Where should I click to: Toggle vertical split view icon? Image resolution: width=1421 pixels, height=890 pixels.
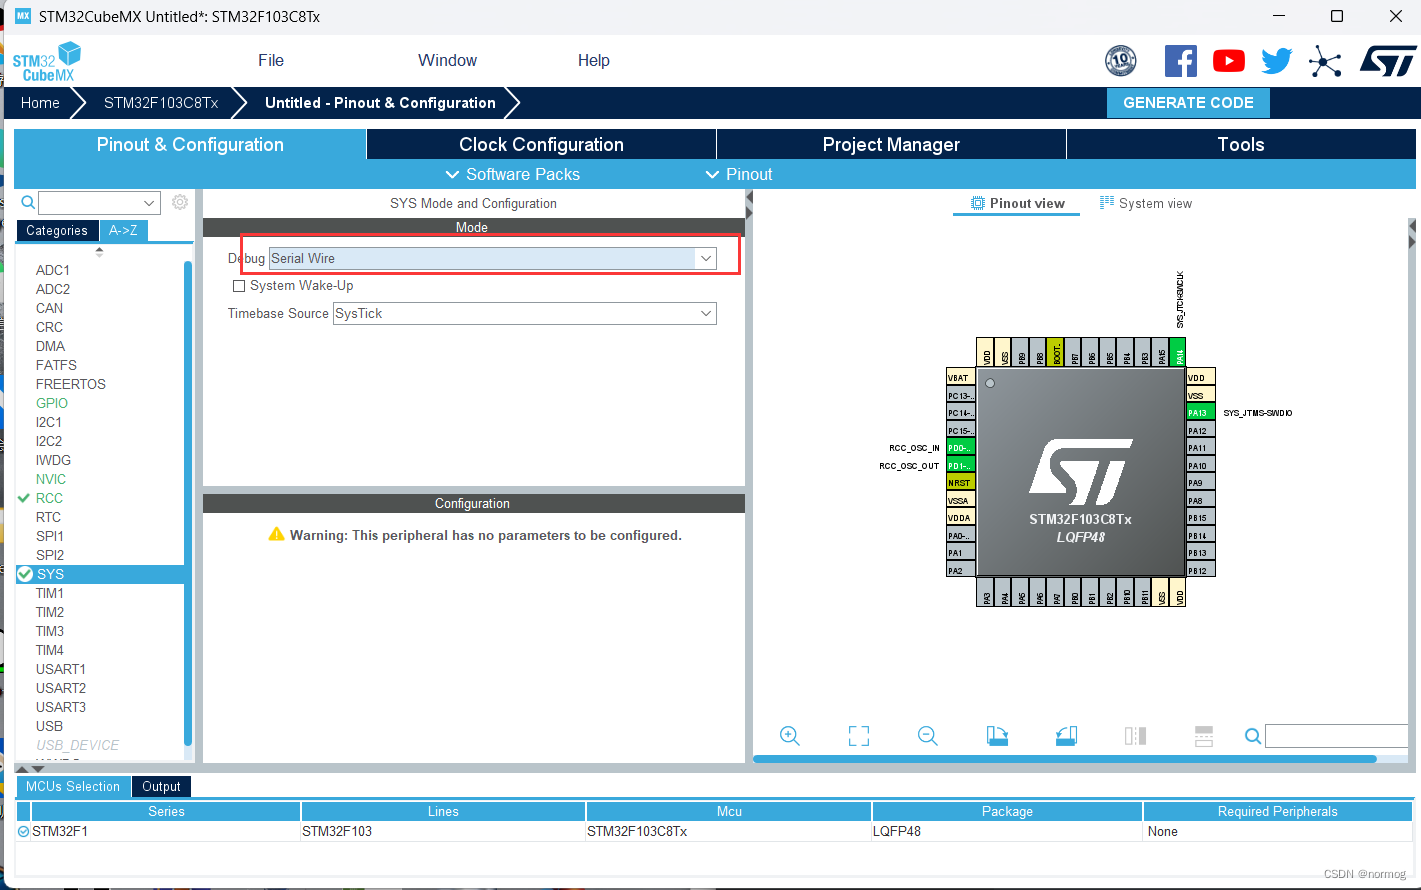pos(1135,736)
